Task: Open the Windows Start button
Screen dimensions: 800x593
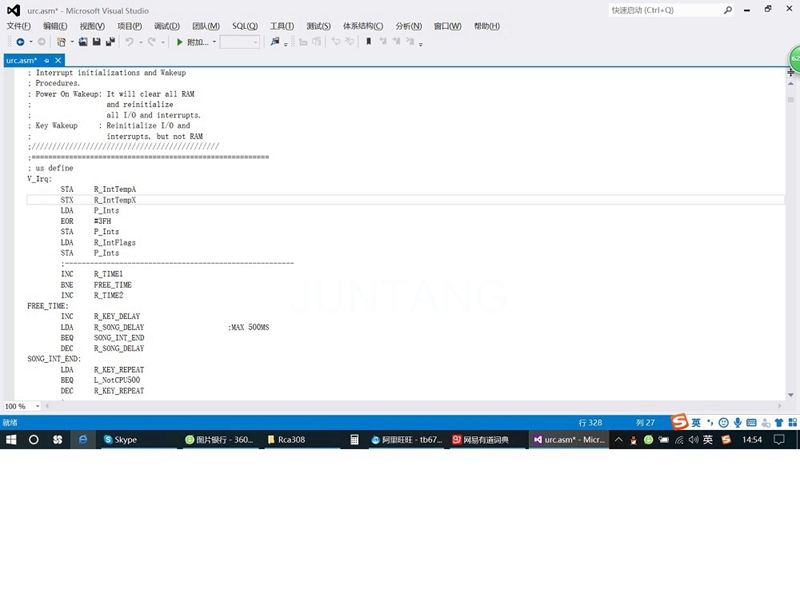Action: pos(11,439)
